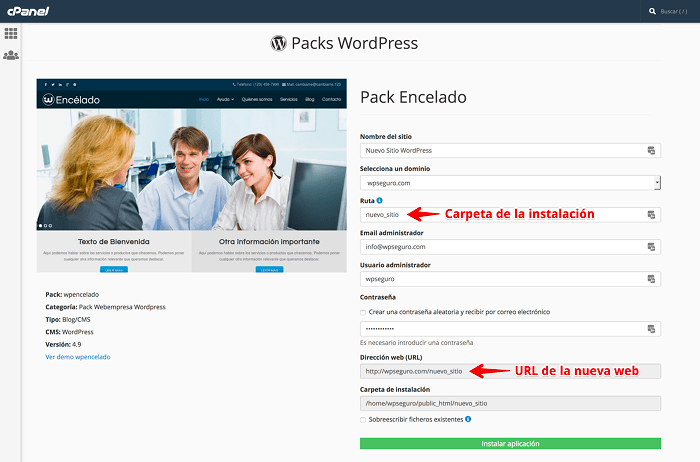Click 'Categoría: Pack Webempresa Wordpress' text
Viewport: 700px width, 462px height.
coord(105,307)
